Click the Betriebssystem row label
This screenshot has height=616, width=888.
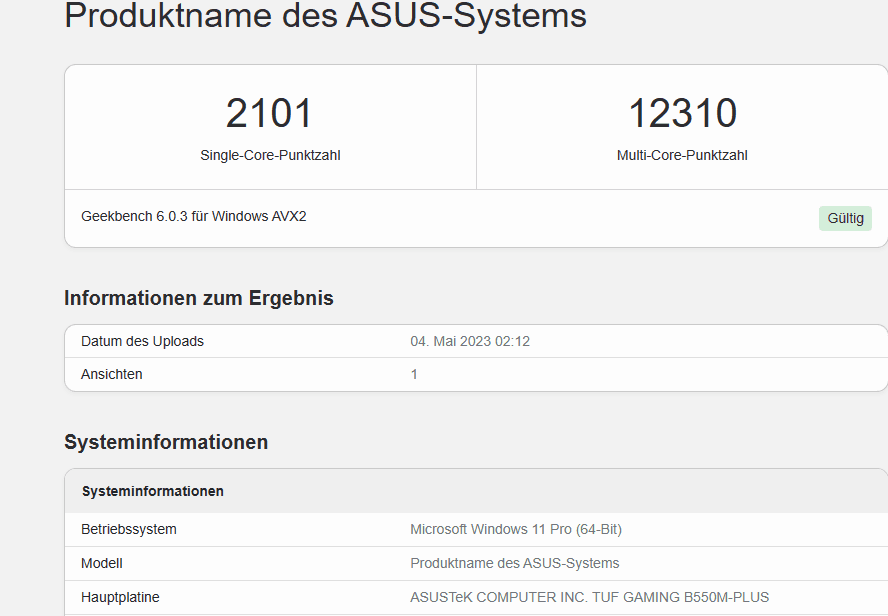(x=129, y=529)
